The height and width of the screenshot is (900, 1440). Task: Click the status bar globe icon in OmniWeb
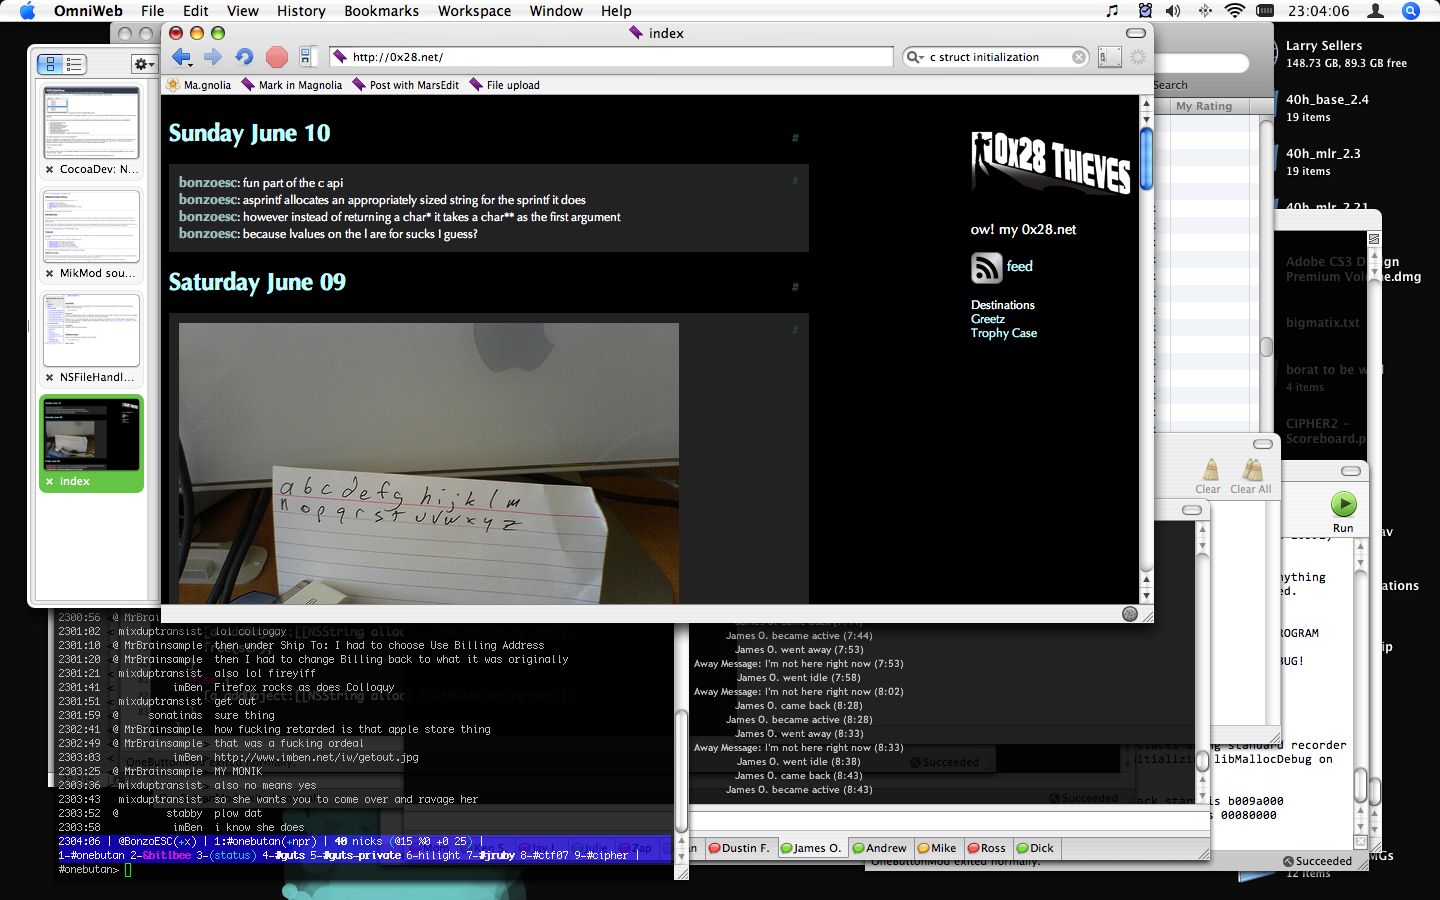1130,614
